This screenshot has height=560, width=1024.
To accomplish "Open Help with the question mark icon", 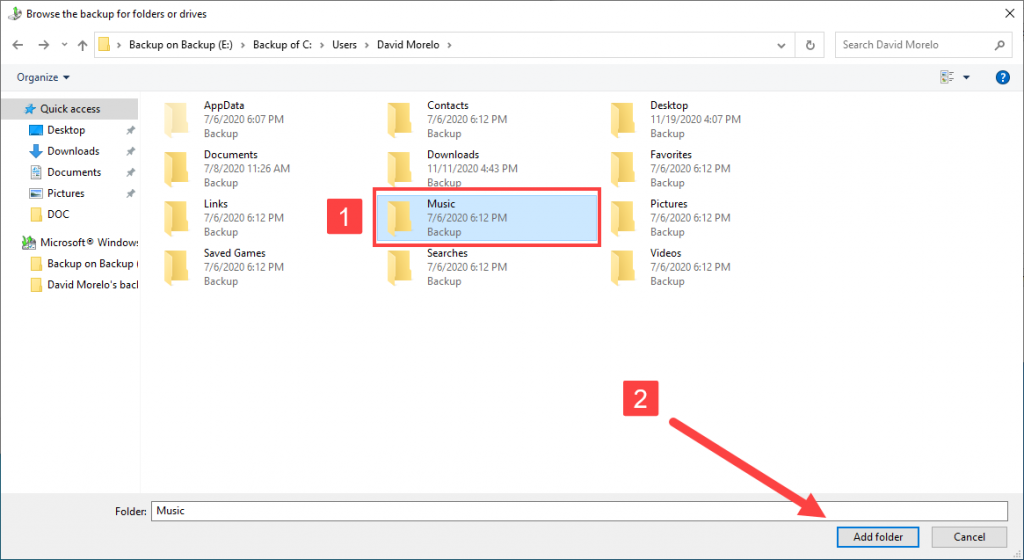I will [1002, 77].
